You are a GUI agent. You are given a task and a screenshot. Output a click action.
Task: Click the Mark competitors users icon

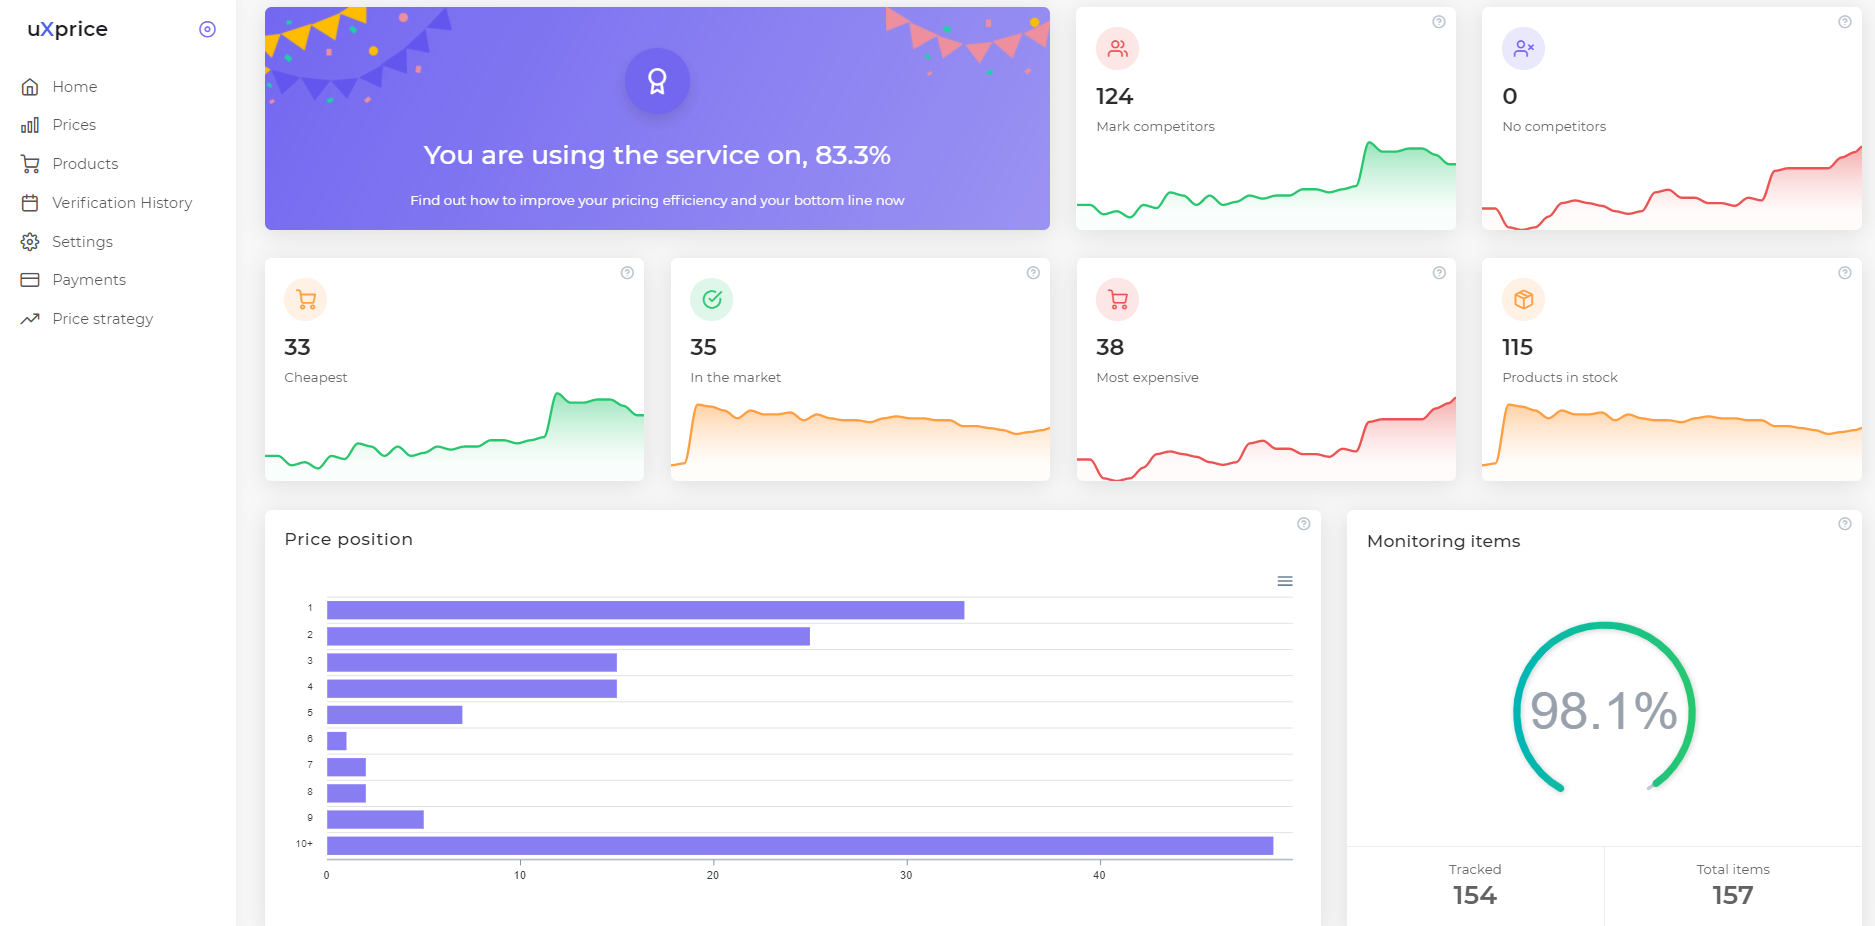(x=1118, y=48)
